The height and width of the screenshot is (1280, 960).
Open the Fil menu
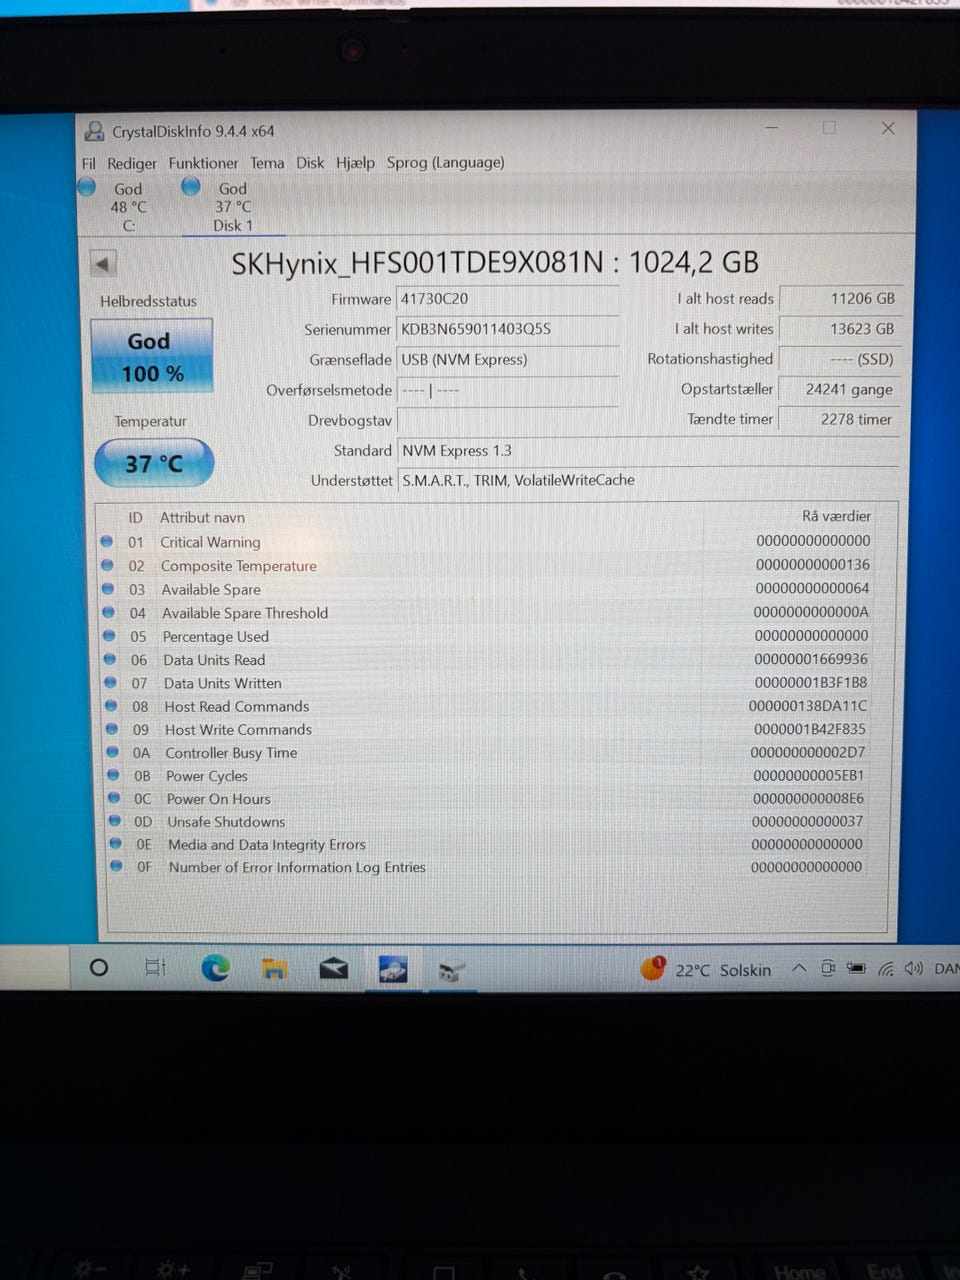coord(89,163)
